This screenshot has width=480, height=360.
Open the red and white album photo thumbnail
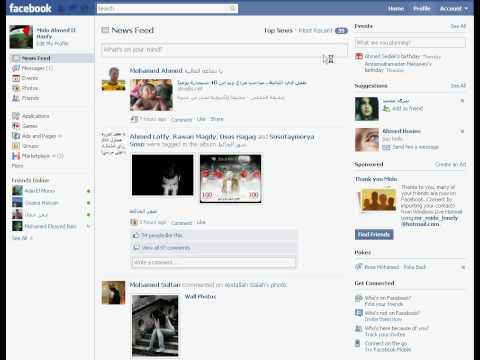tap(230, 178)
